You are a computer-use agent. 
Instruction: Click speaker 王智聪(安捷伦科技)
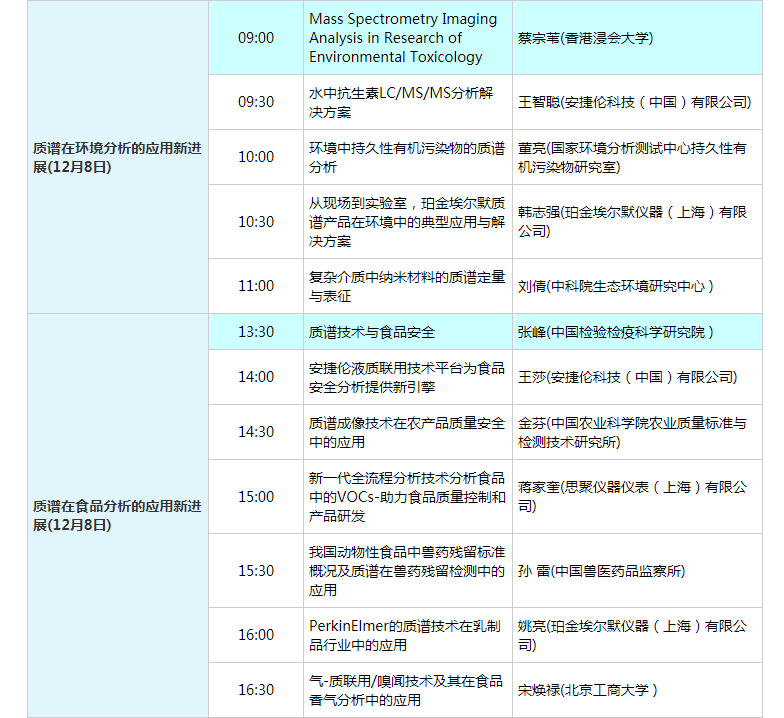[634, 102]
